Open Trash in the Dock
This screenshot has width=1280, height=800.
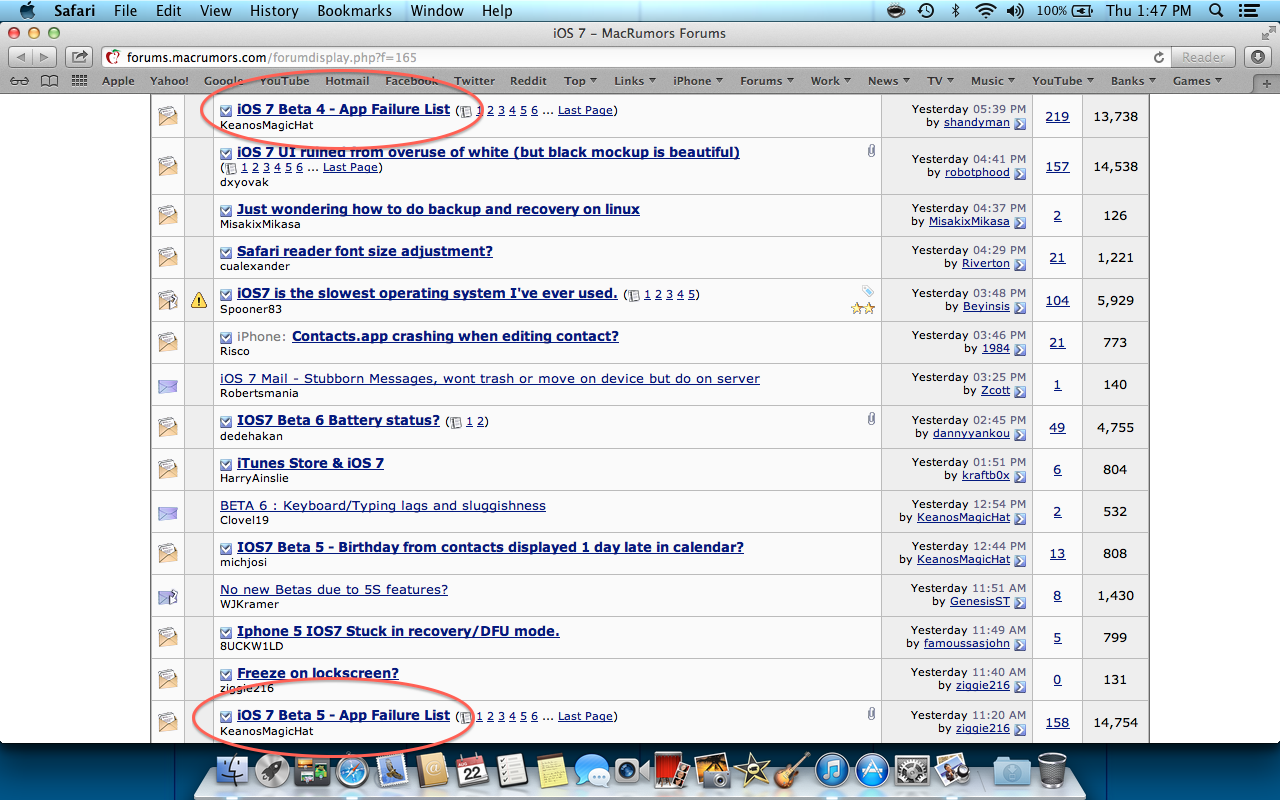tap(1052, 770)
